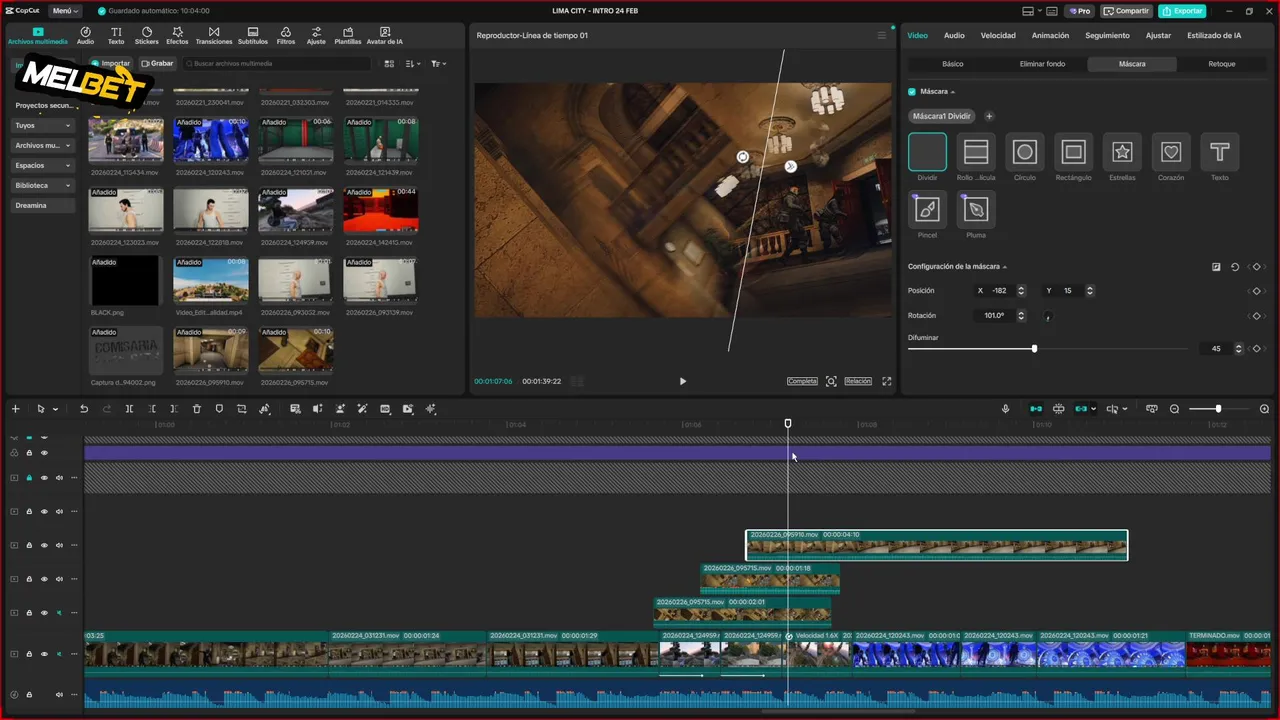Hide the purple effect track

[x=44, y=453]
